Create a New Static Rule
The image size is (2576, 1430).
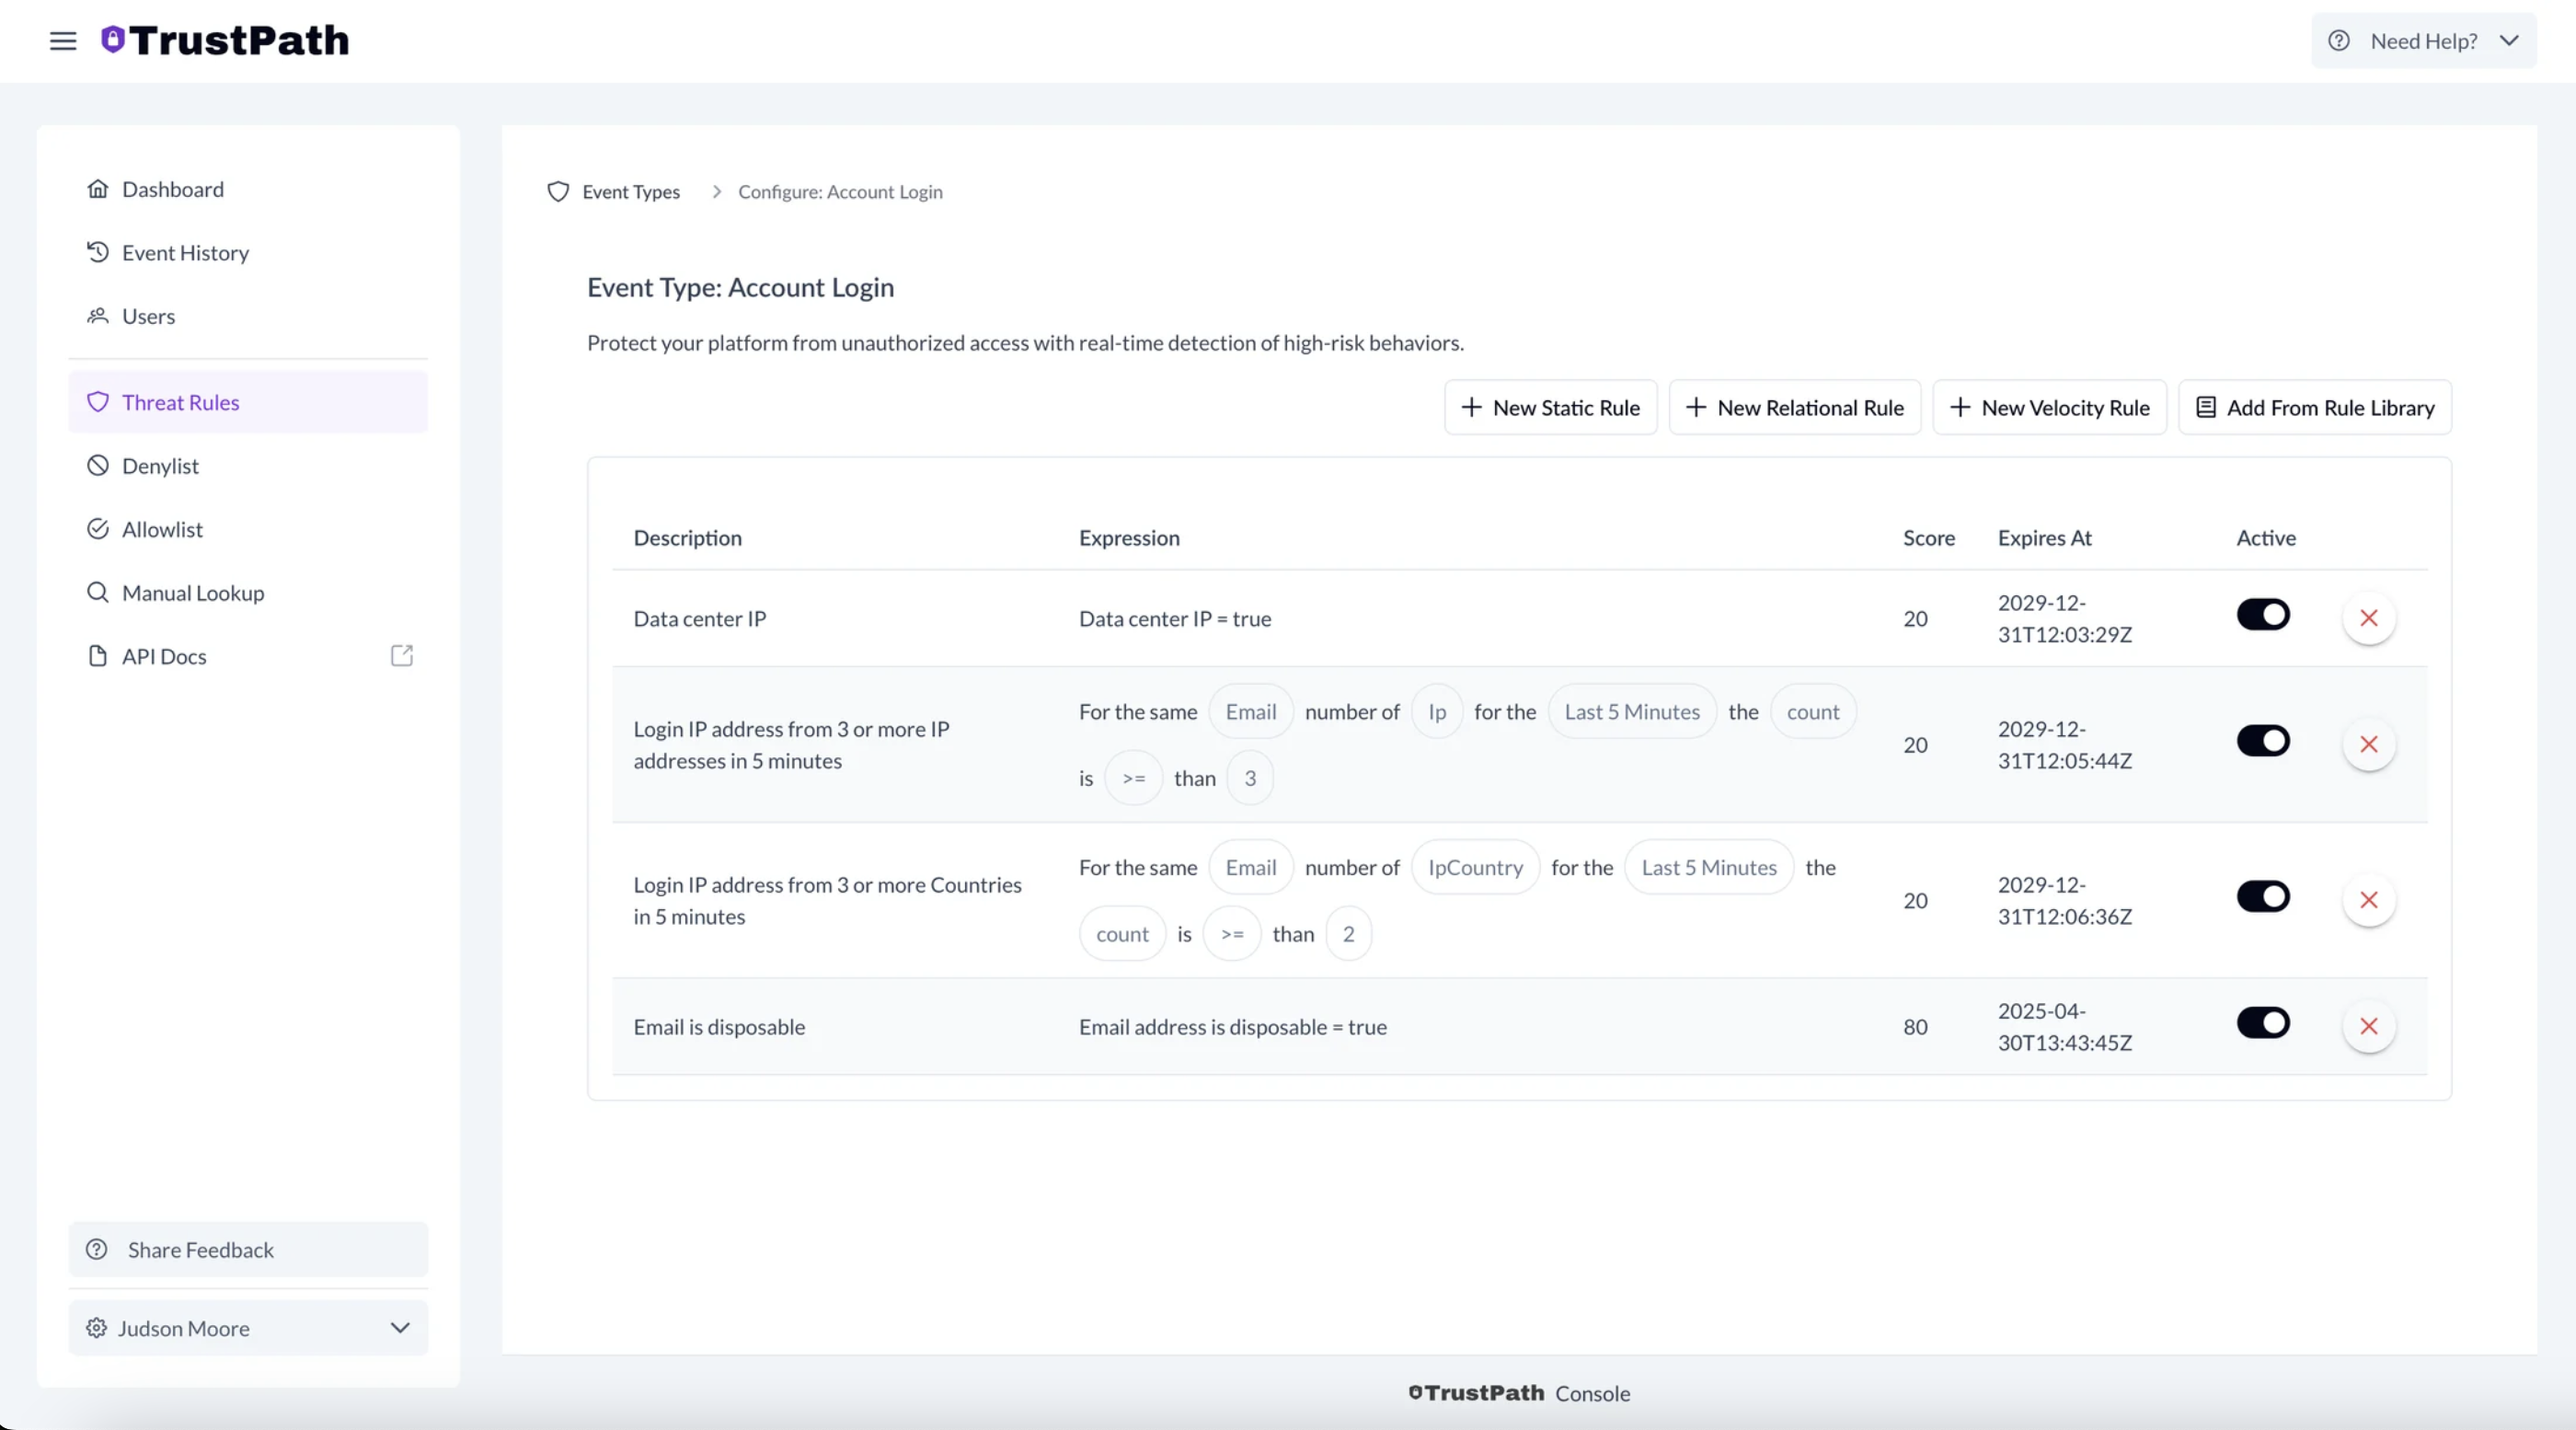click(x=1549, y=407)
